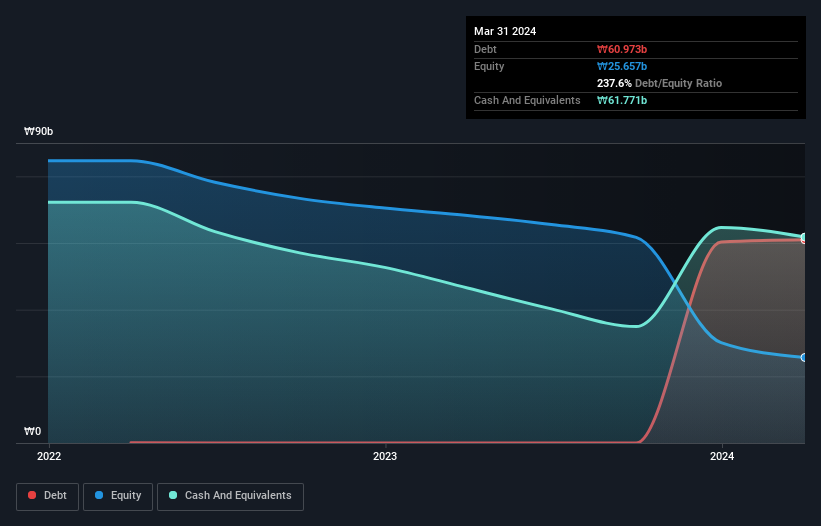Click the Cash value ₩61.771b
Screen dimensions: 821x526
[x=622, y=100]
